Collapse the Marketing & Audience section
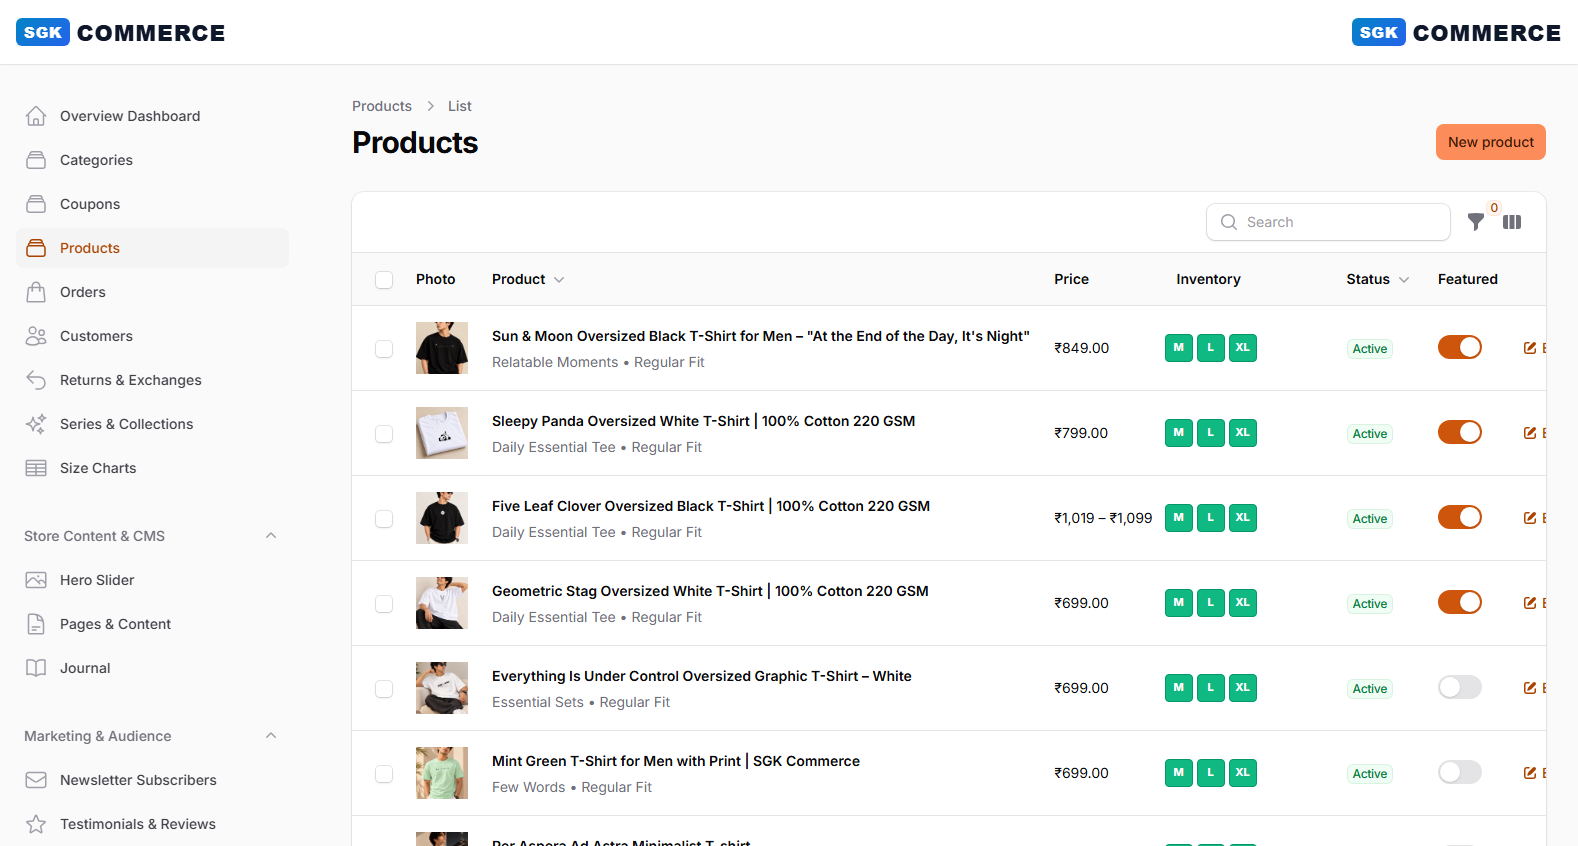Image resolution: width=1578 pixels, height=846 pixels. [271, 736]
